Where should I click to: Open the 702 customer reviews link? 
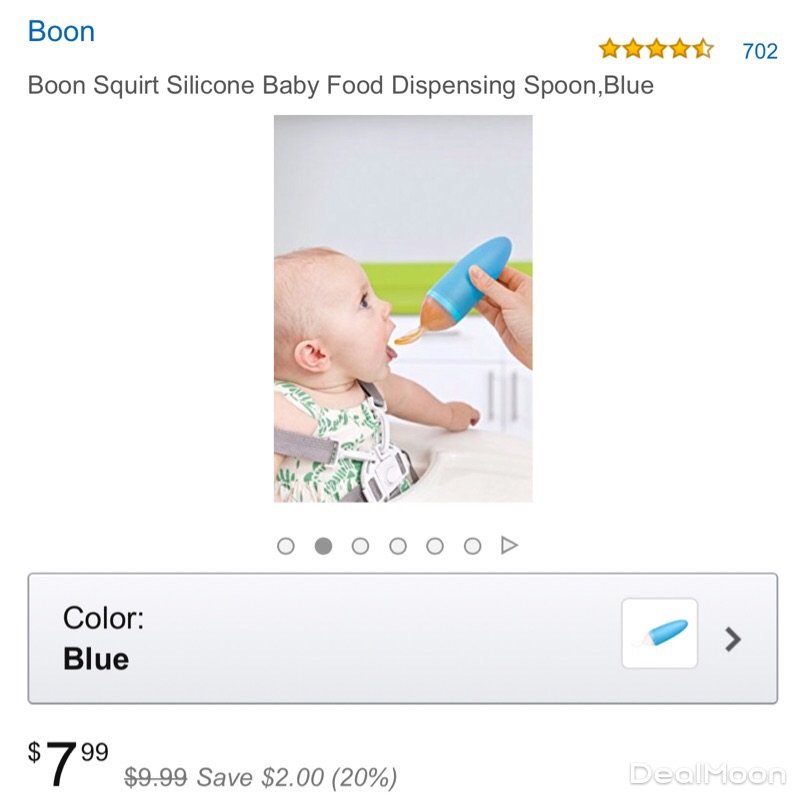tap(759, 51)
